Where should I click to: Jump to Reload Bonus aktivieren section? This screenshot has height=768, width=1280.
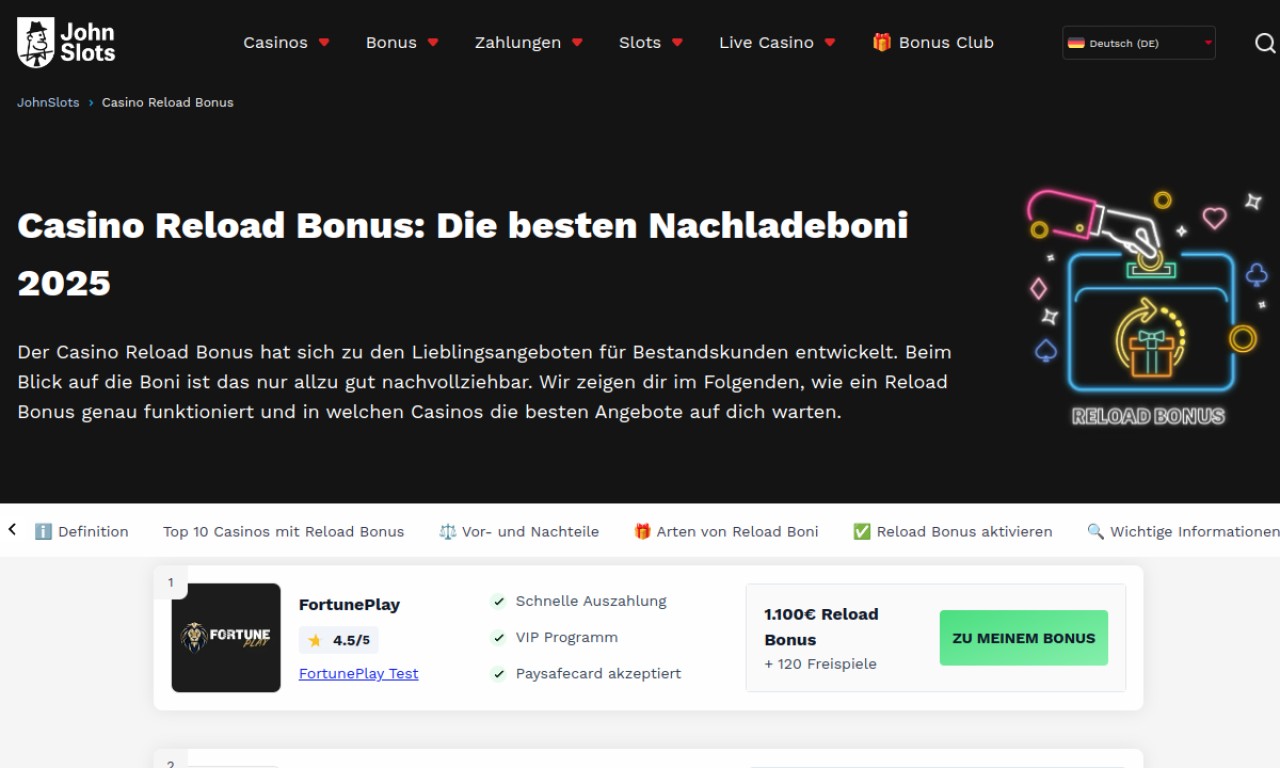click(x=952, y=532)
